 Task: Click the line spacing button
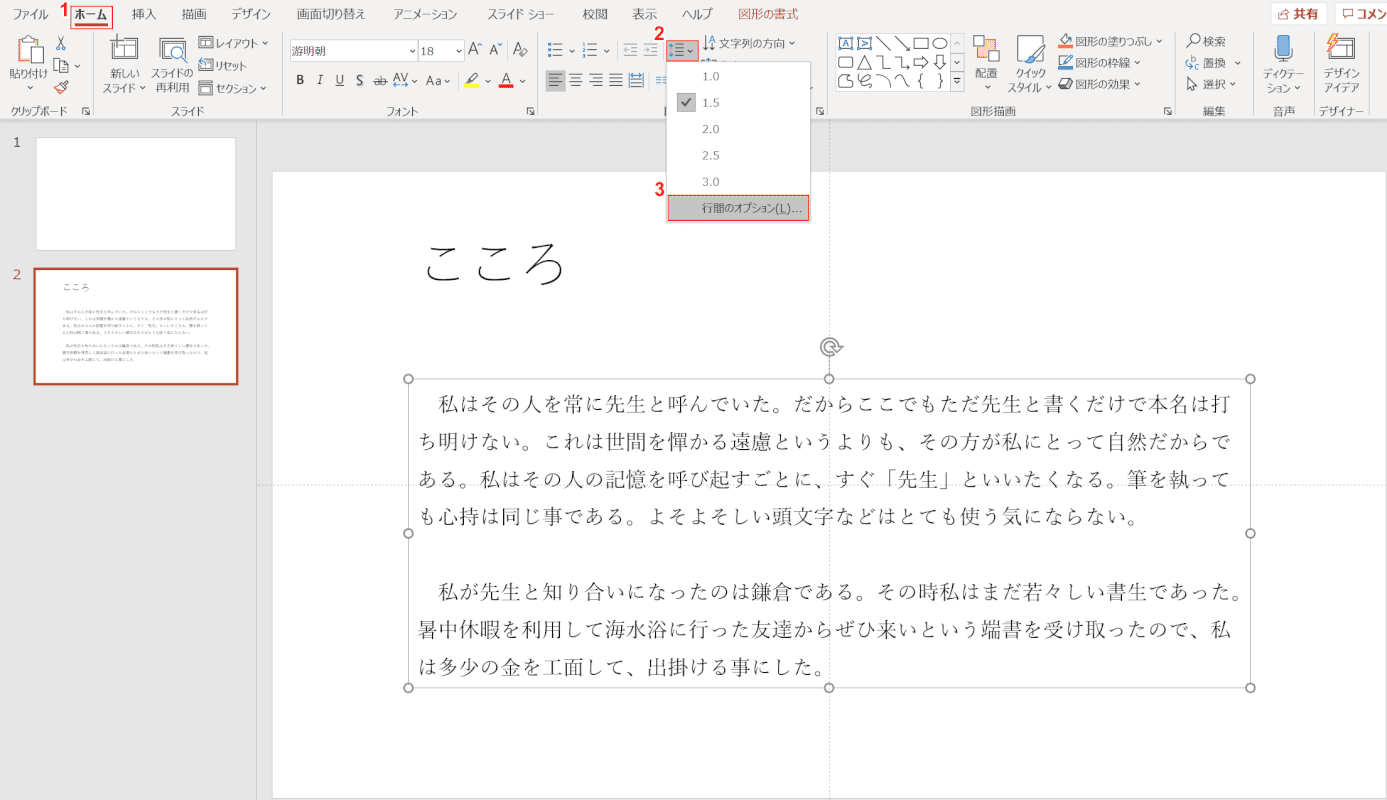click(682, 50)
